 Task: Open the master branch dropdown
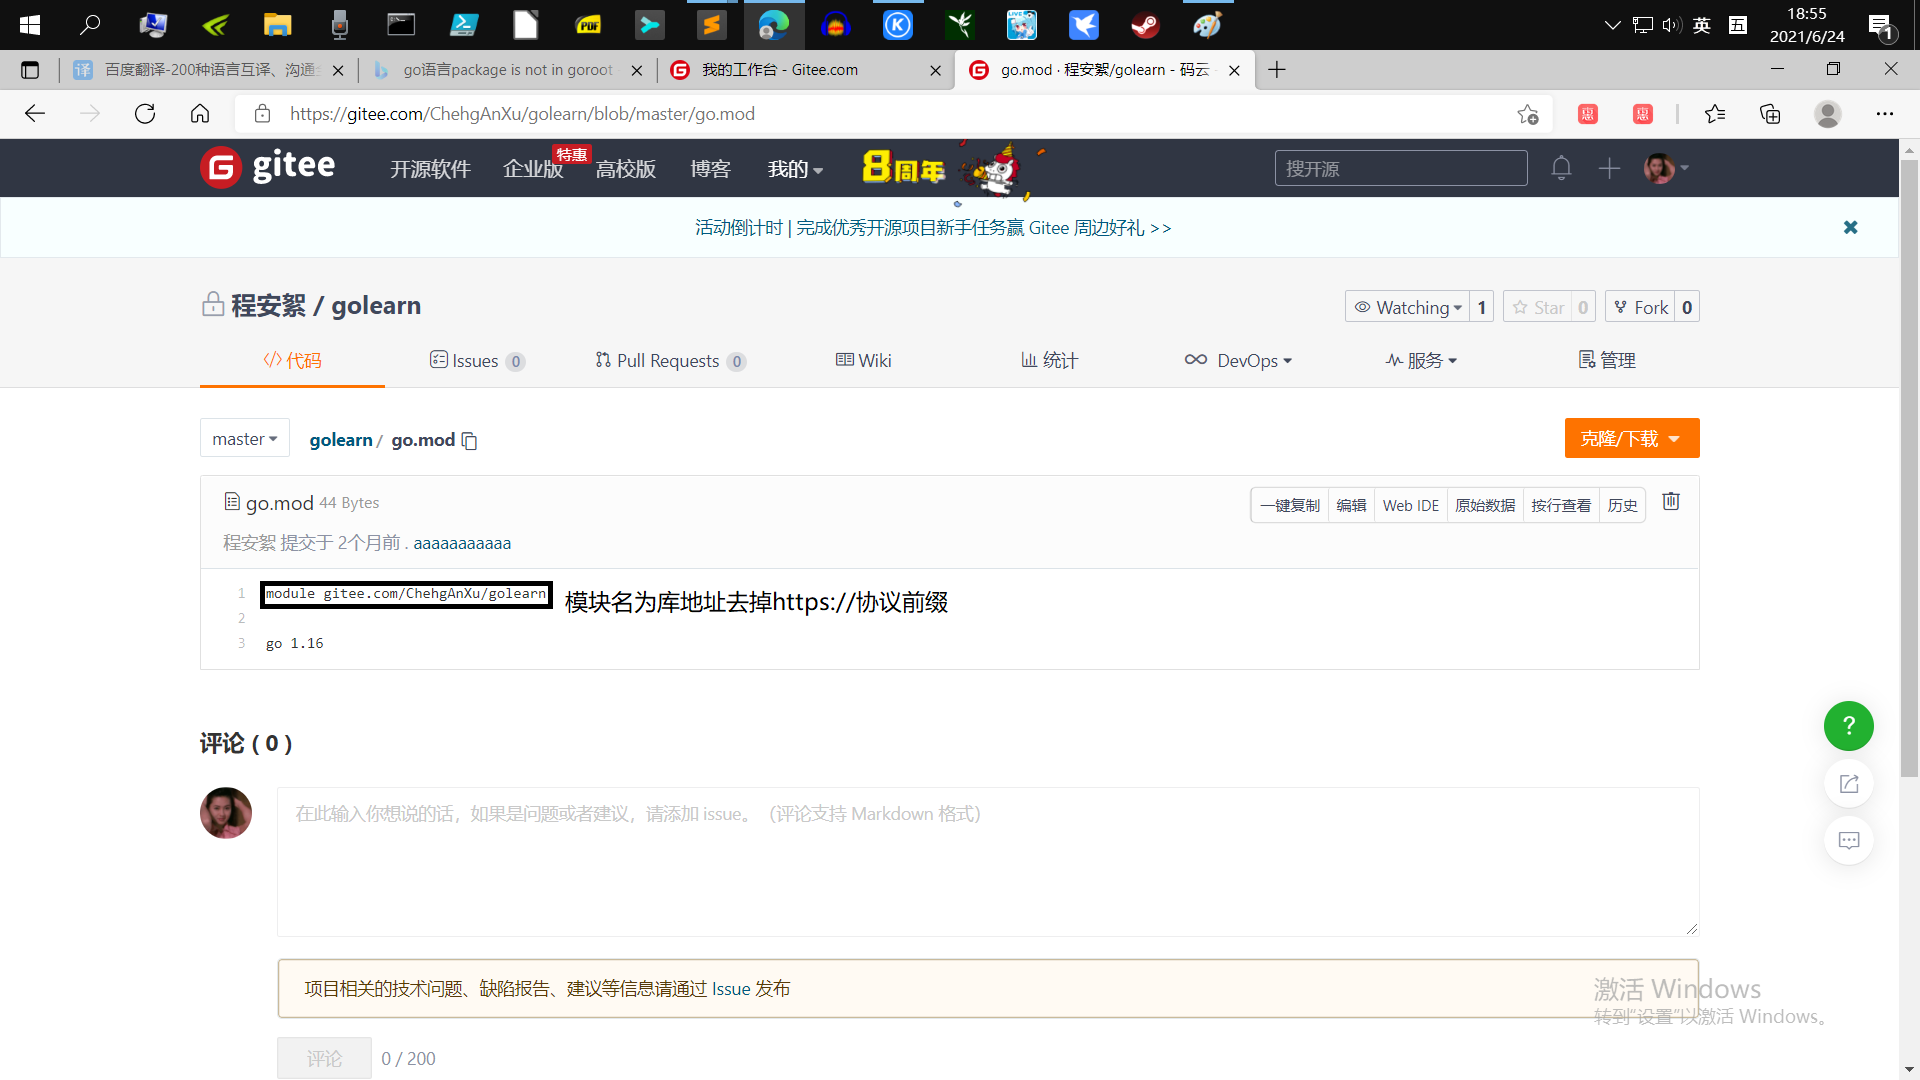click(x=245, y=439)
